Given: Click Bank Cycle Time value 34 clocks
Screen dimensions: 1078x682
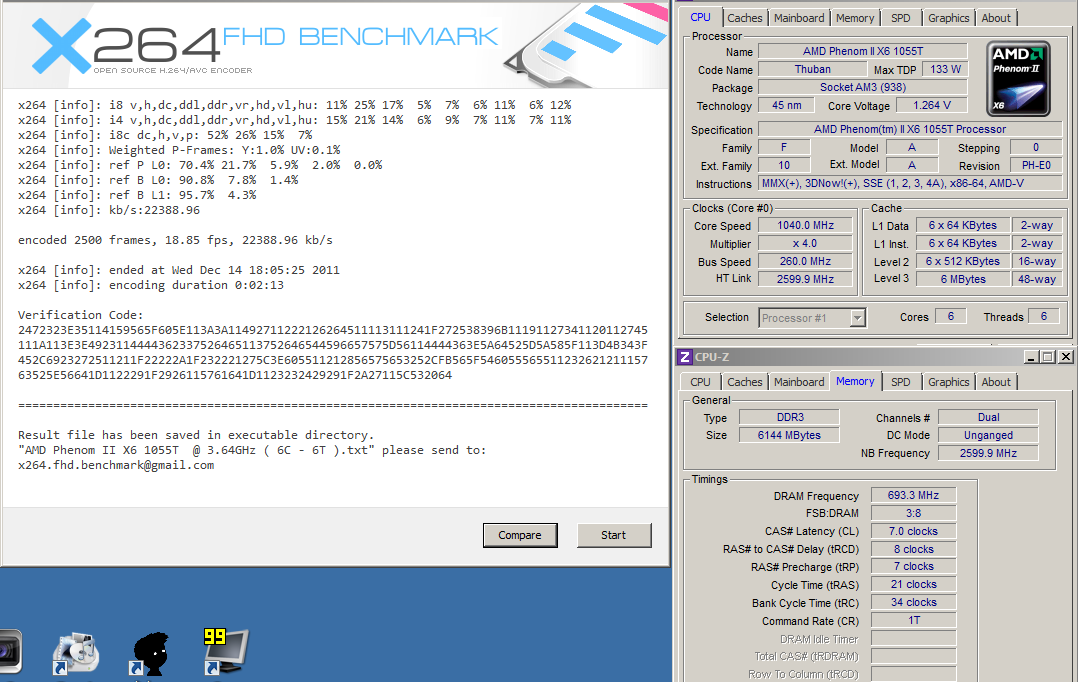Looking at the screenshot, I should 913,602.
